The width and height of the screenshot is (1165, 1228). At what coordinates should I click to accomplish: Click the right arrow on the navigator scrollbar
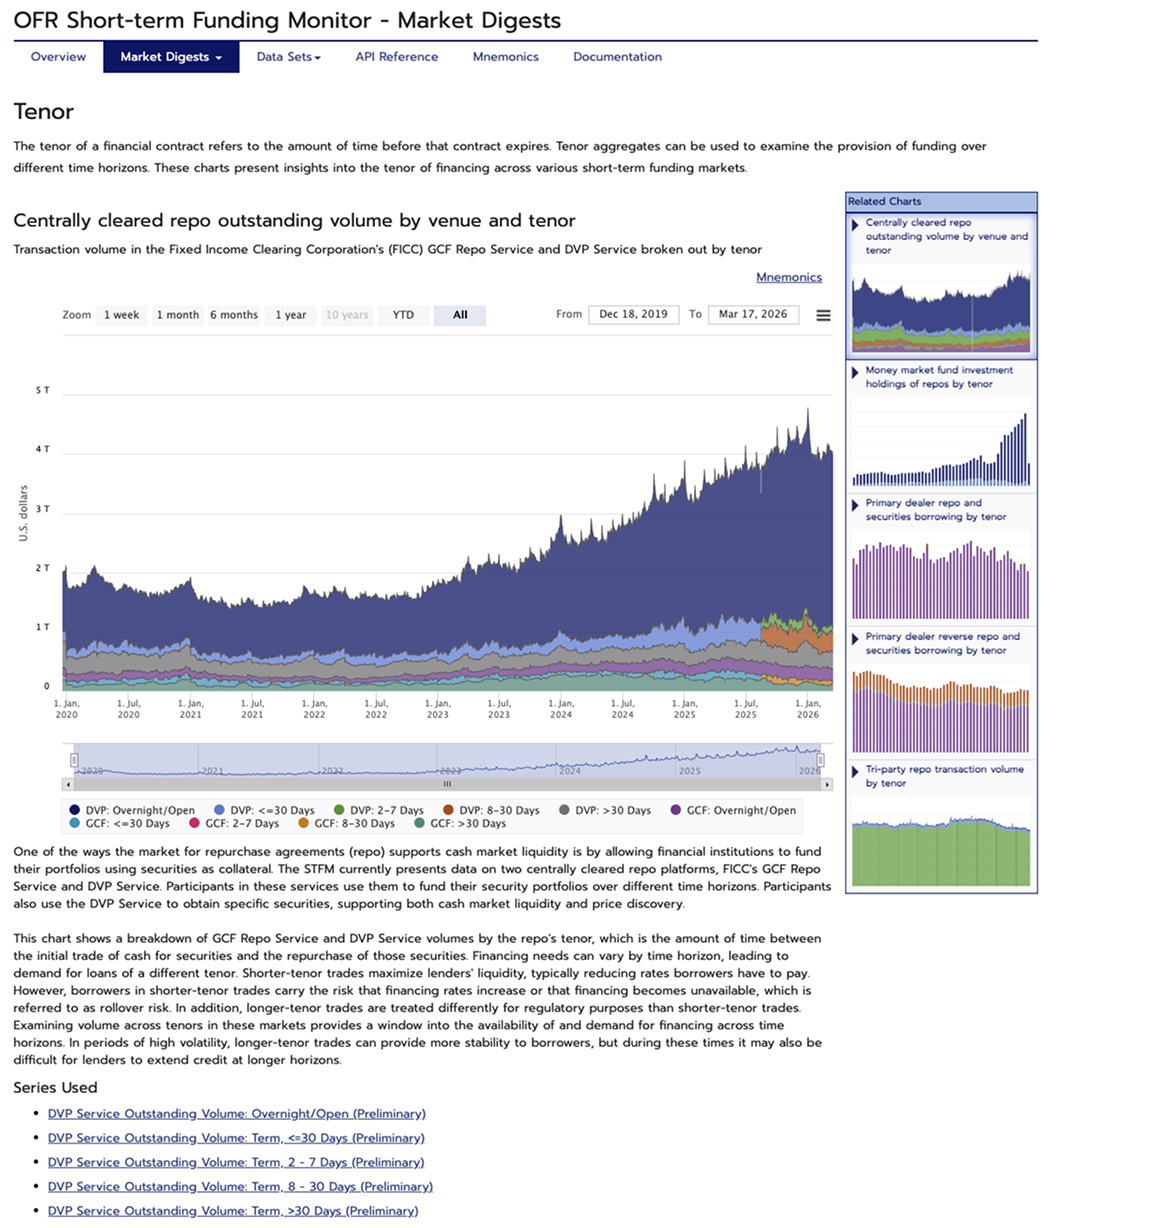coord(827,784)
